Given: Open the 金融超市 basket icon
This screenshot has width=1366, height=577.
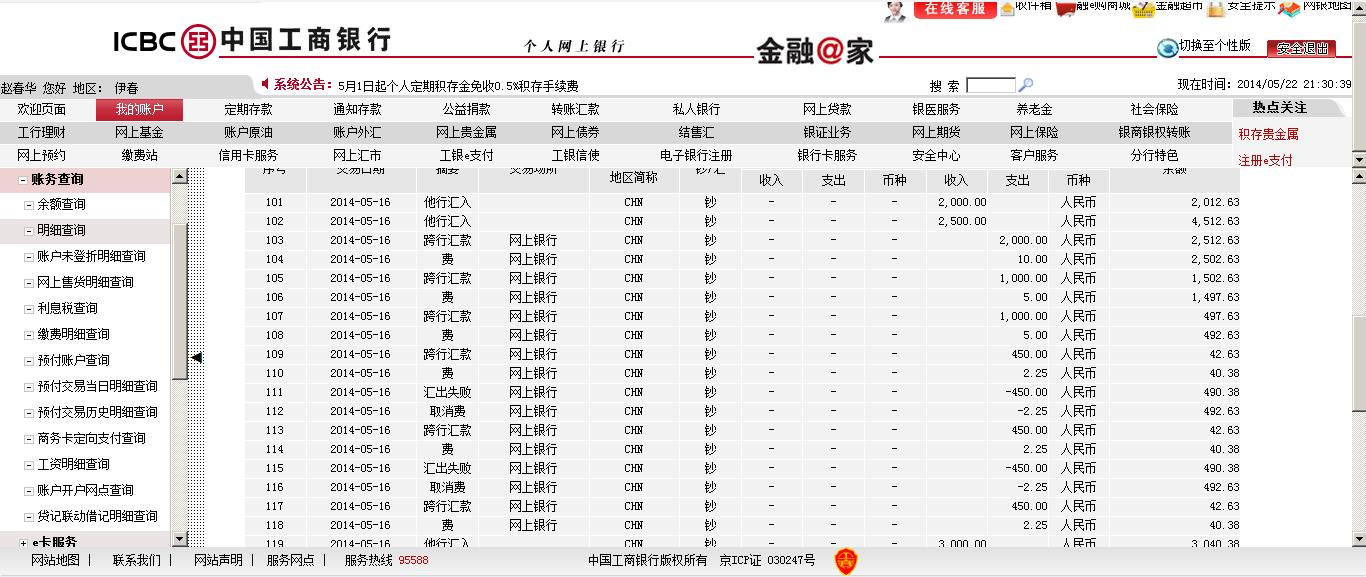Looking at the screenshot, I should click(1144, 9).
